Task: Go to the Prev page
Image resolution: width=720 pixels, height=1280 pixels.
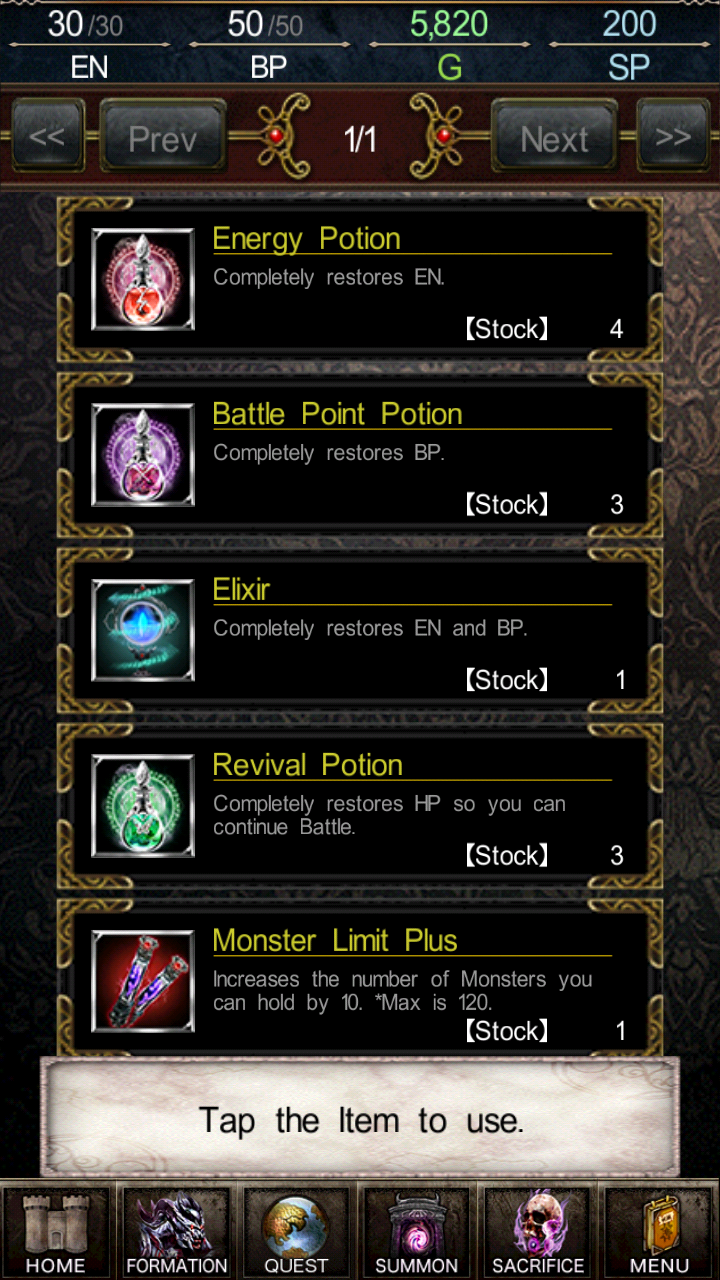Action: pos(162,138)
